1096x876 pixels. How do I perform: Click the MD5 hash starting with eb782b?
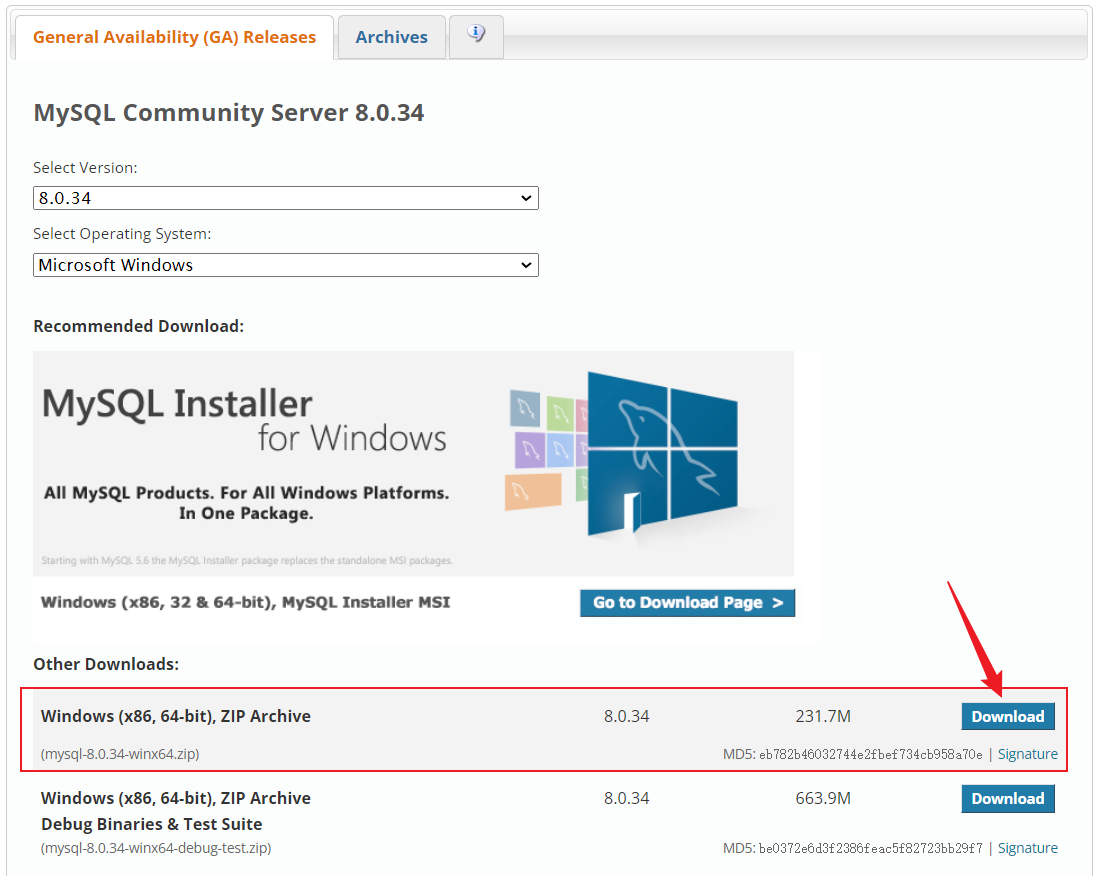coord(870,755)
